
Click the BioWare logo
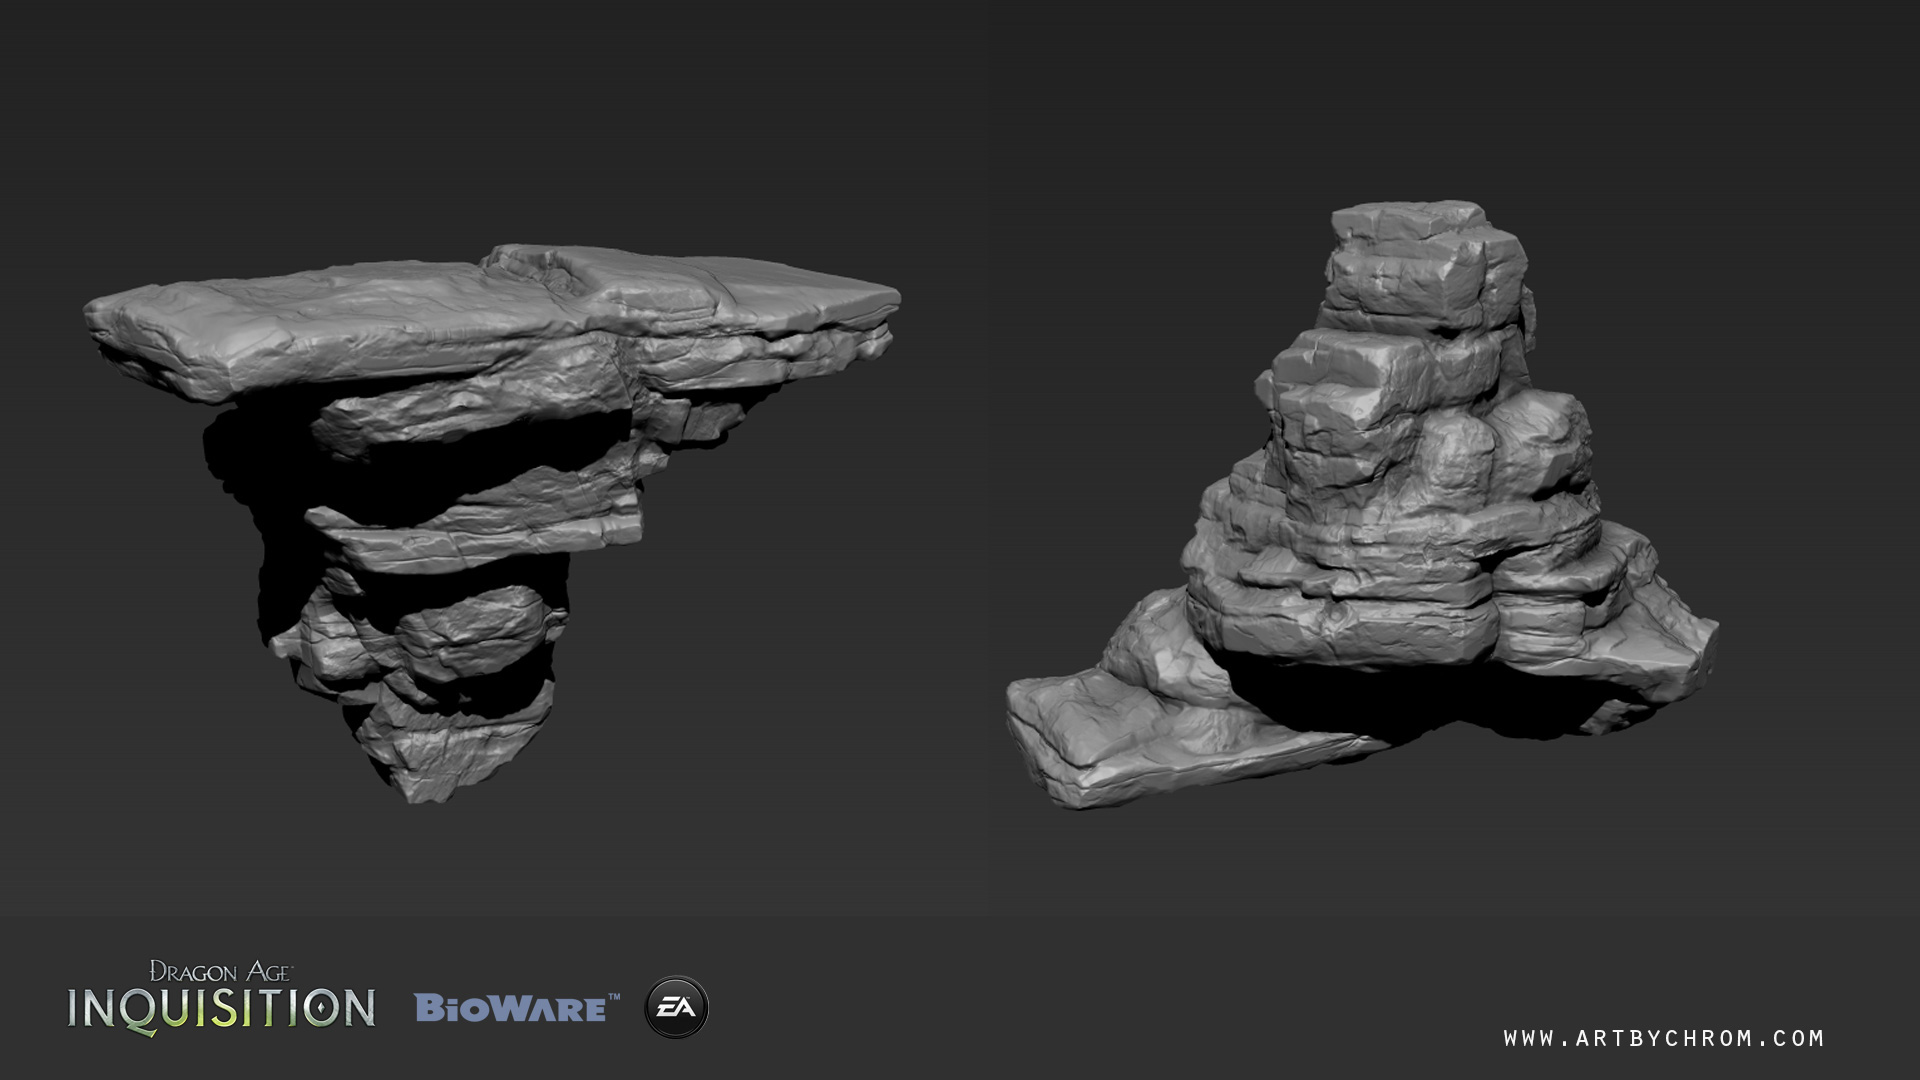coord(517,1008)
